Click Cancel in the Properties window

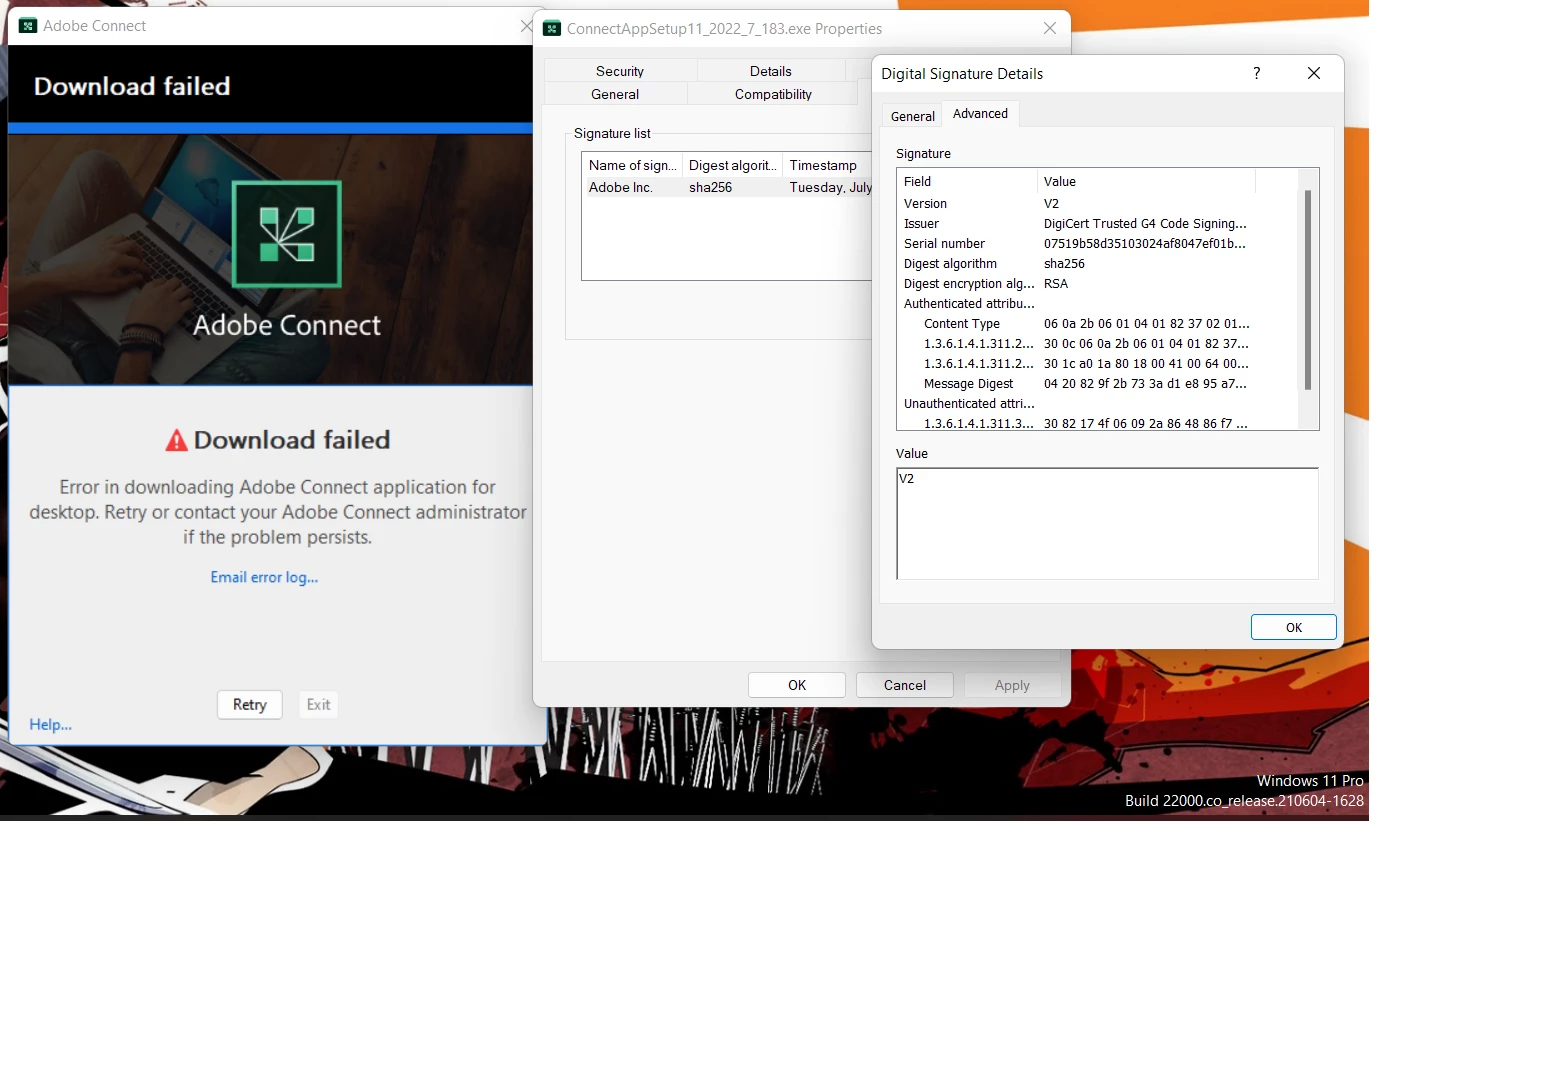tap(905, 685)
